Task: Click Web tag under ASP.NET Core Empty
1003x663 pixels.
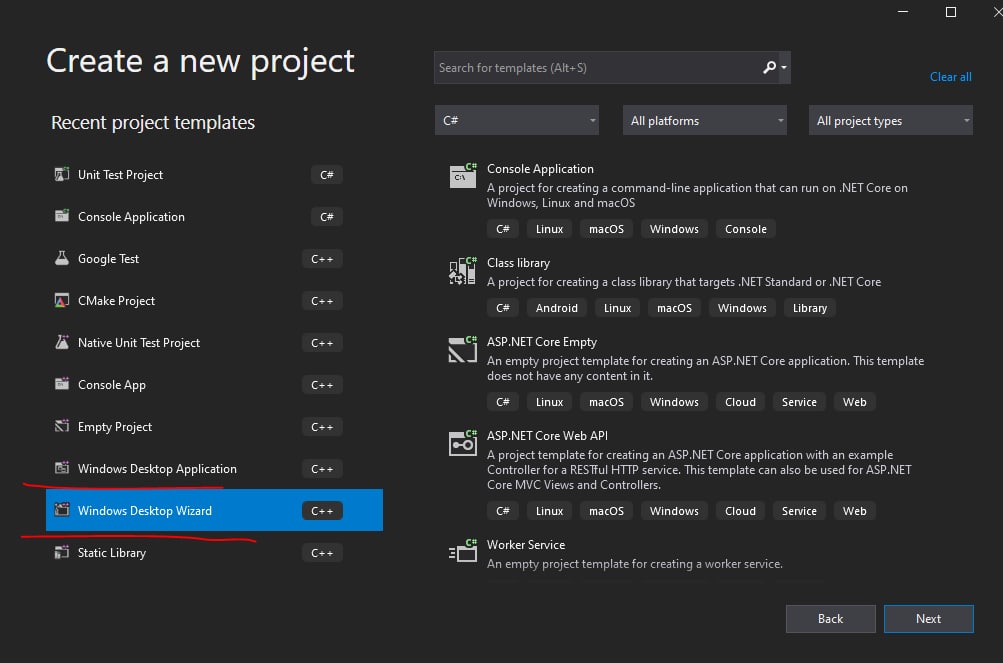Action: point(855,402)
